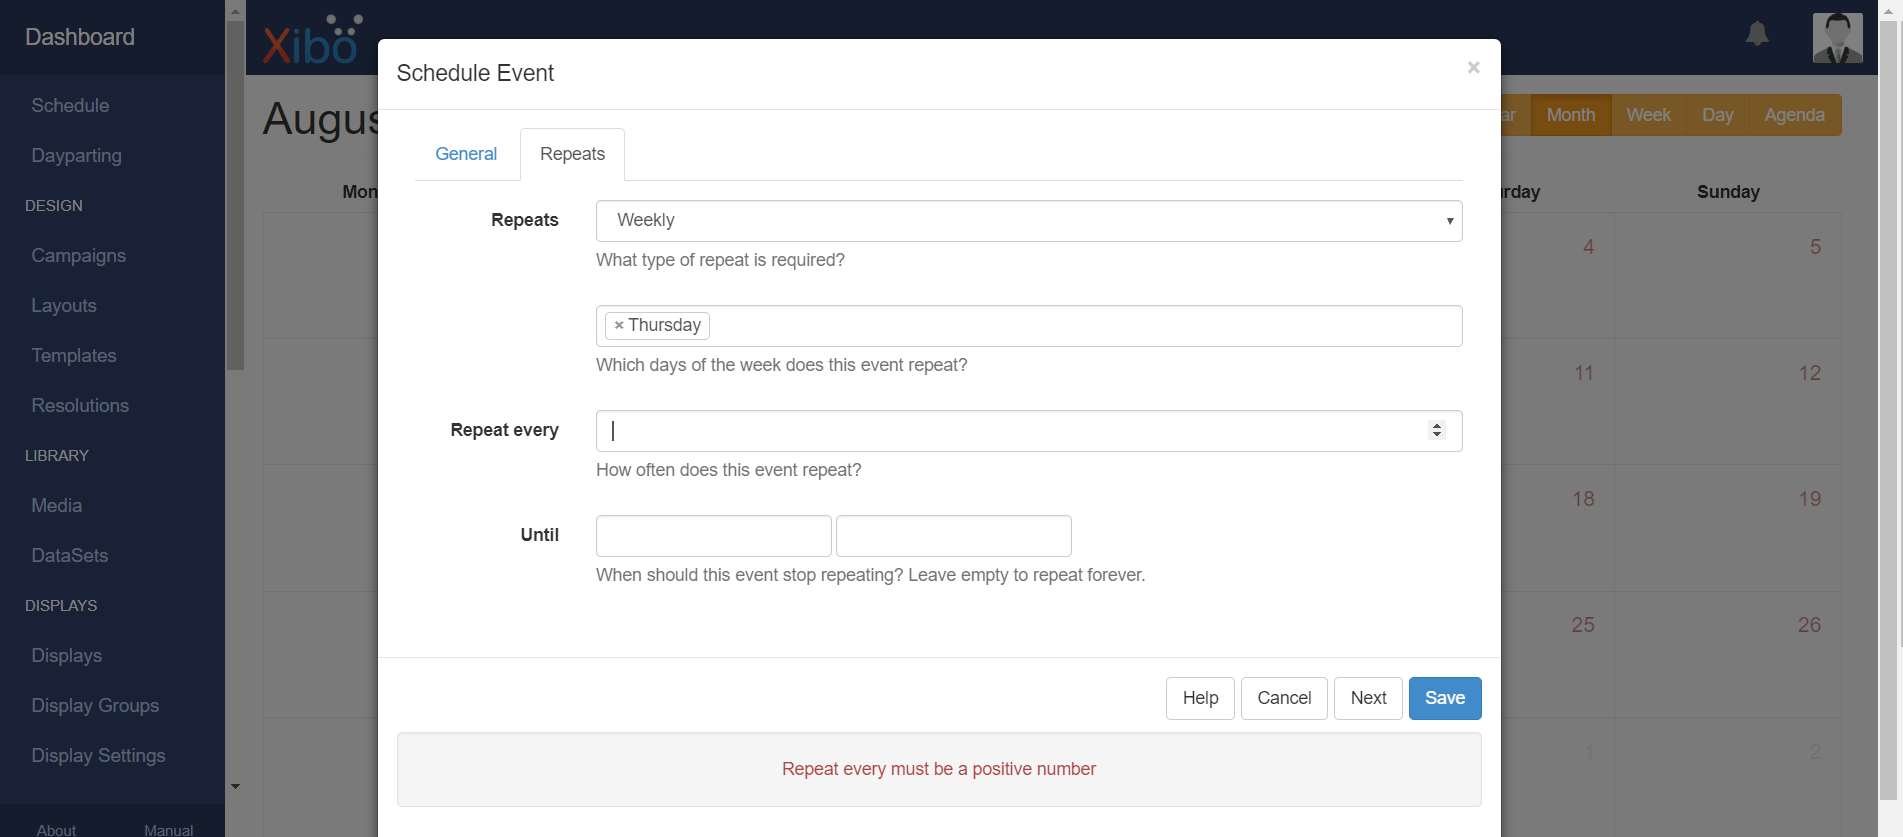Viewport: 1903px width, 837px height.
Task: Click calendar day 25
Action: tap(1583, 625)
